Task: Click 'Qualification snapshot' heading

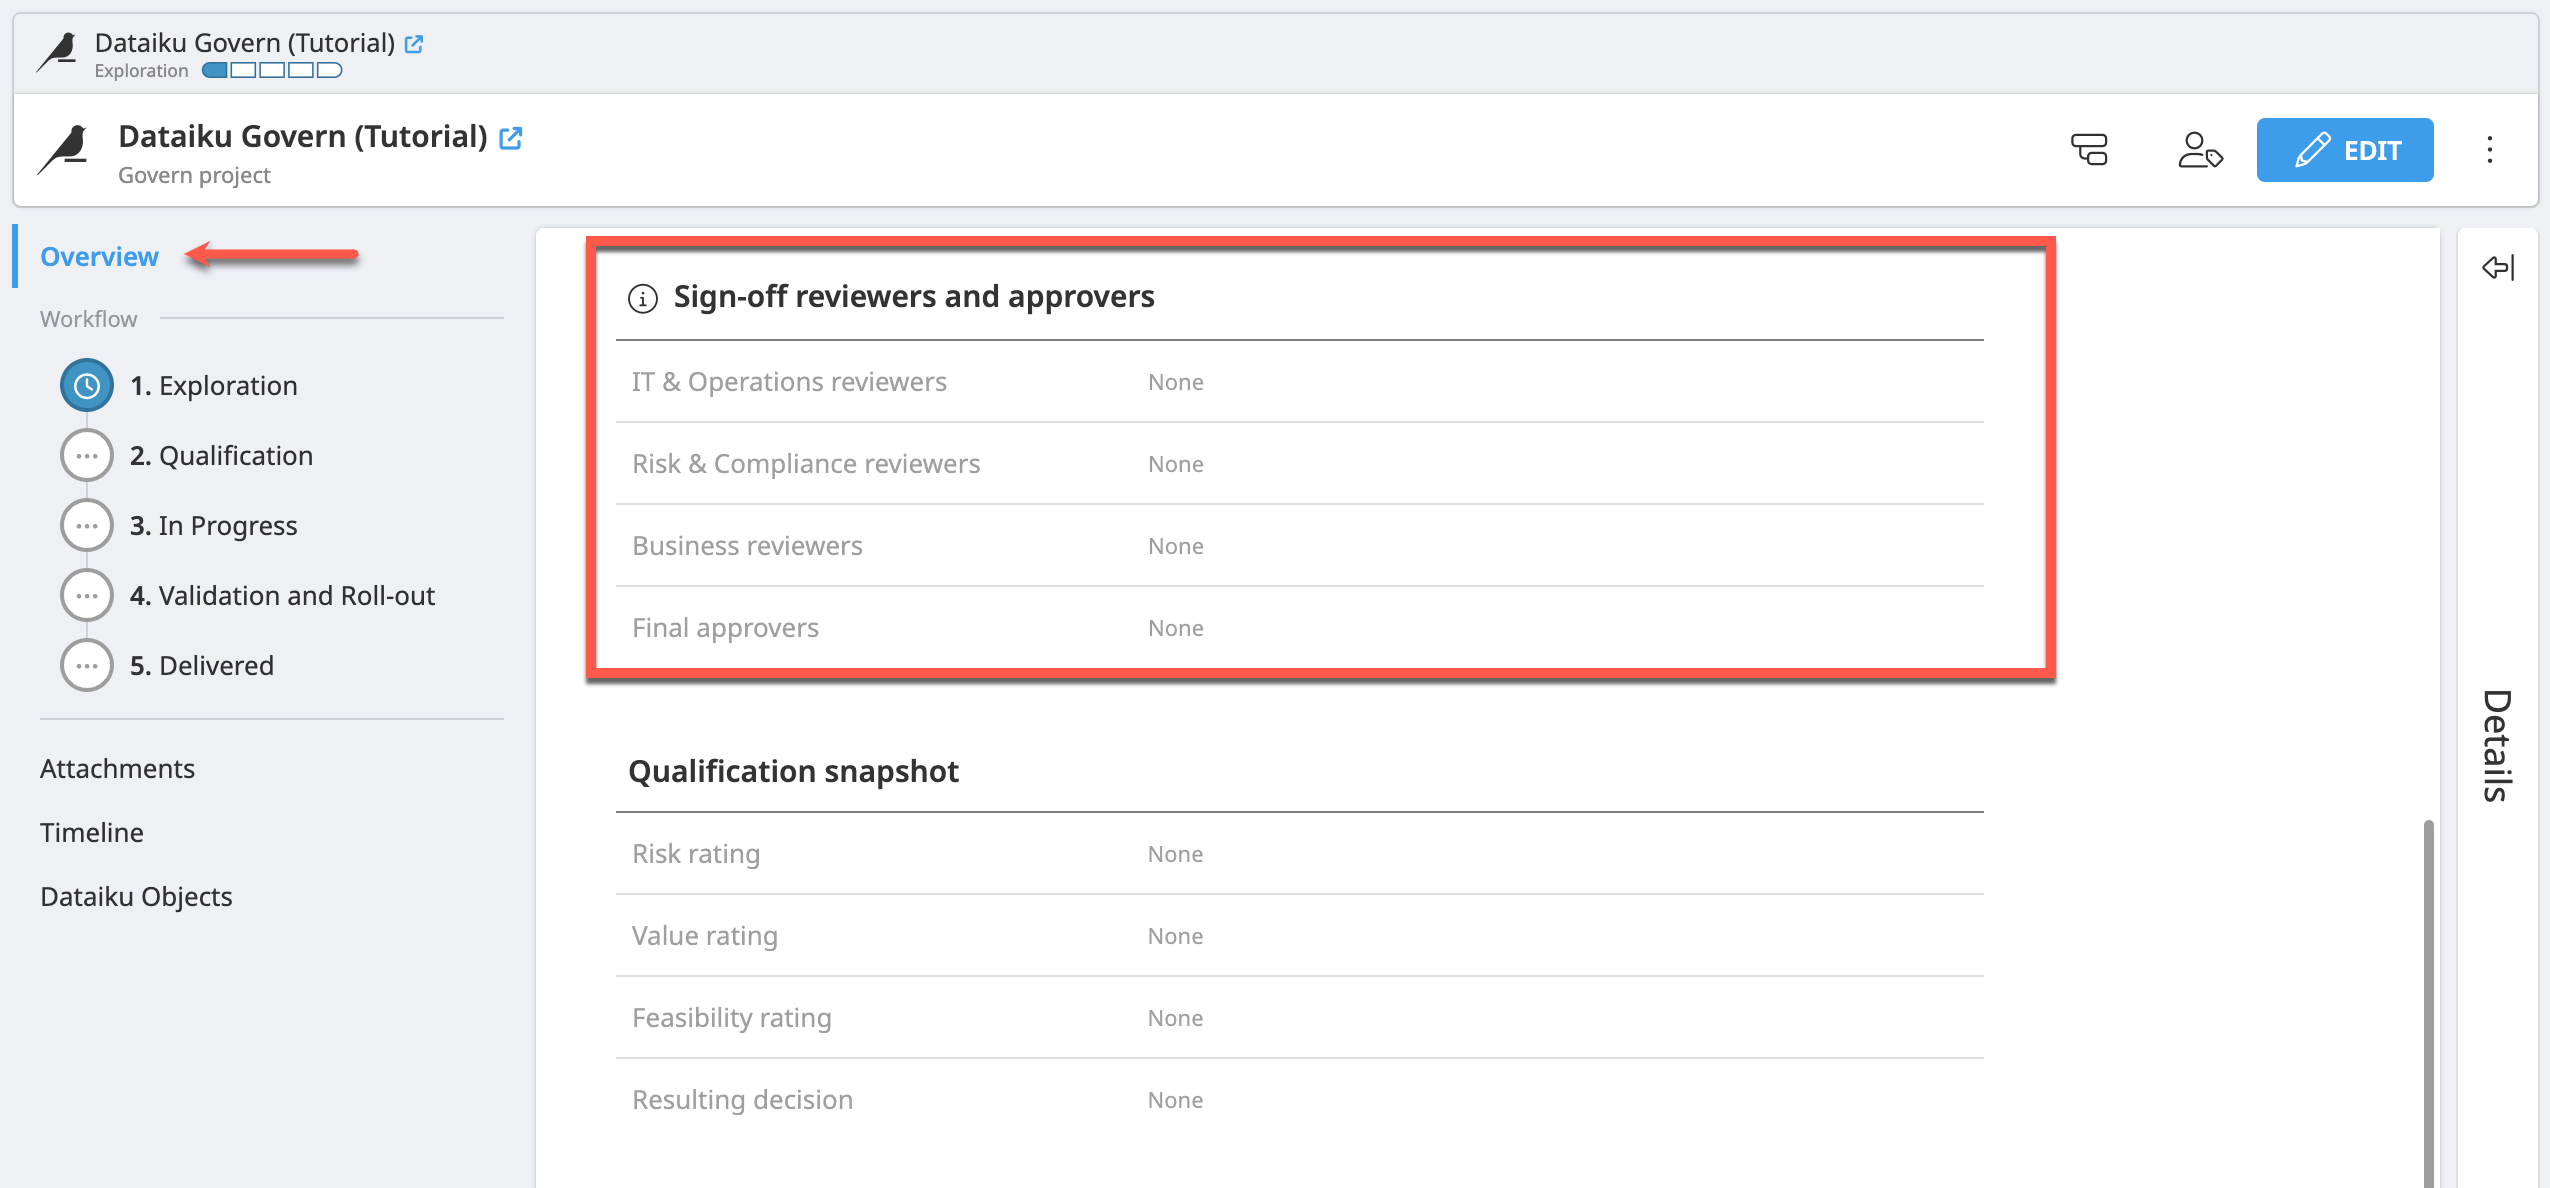Action: tap(793, 772)
